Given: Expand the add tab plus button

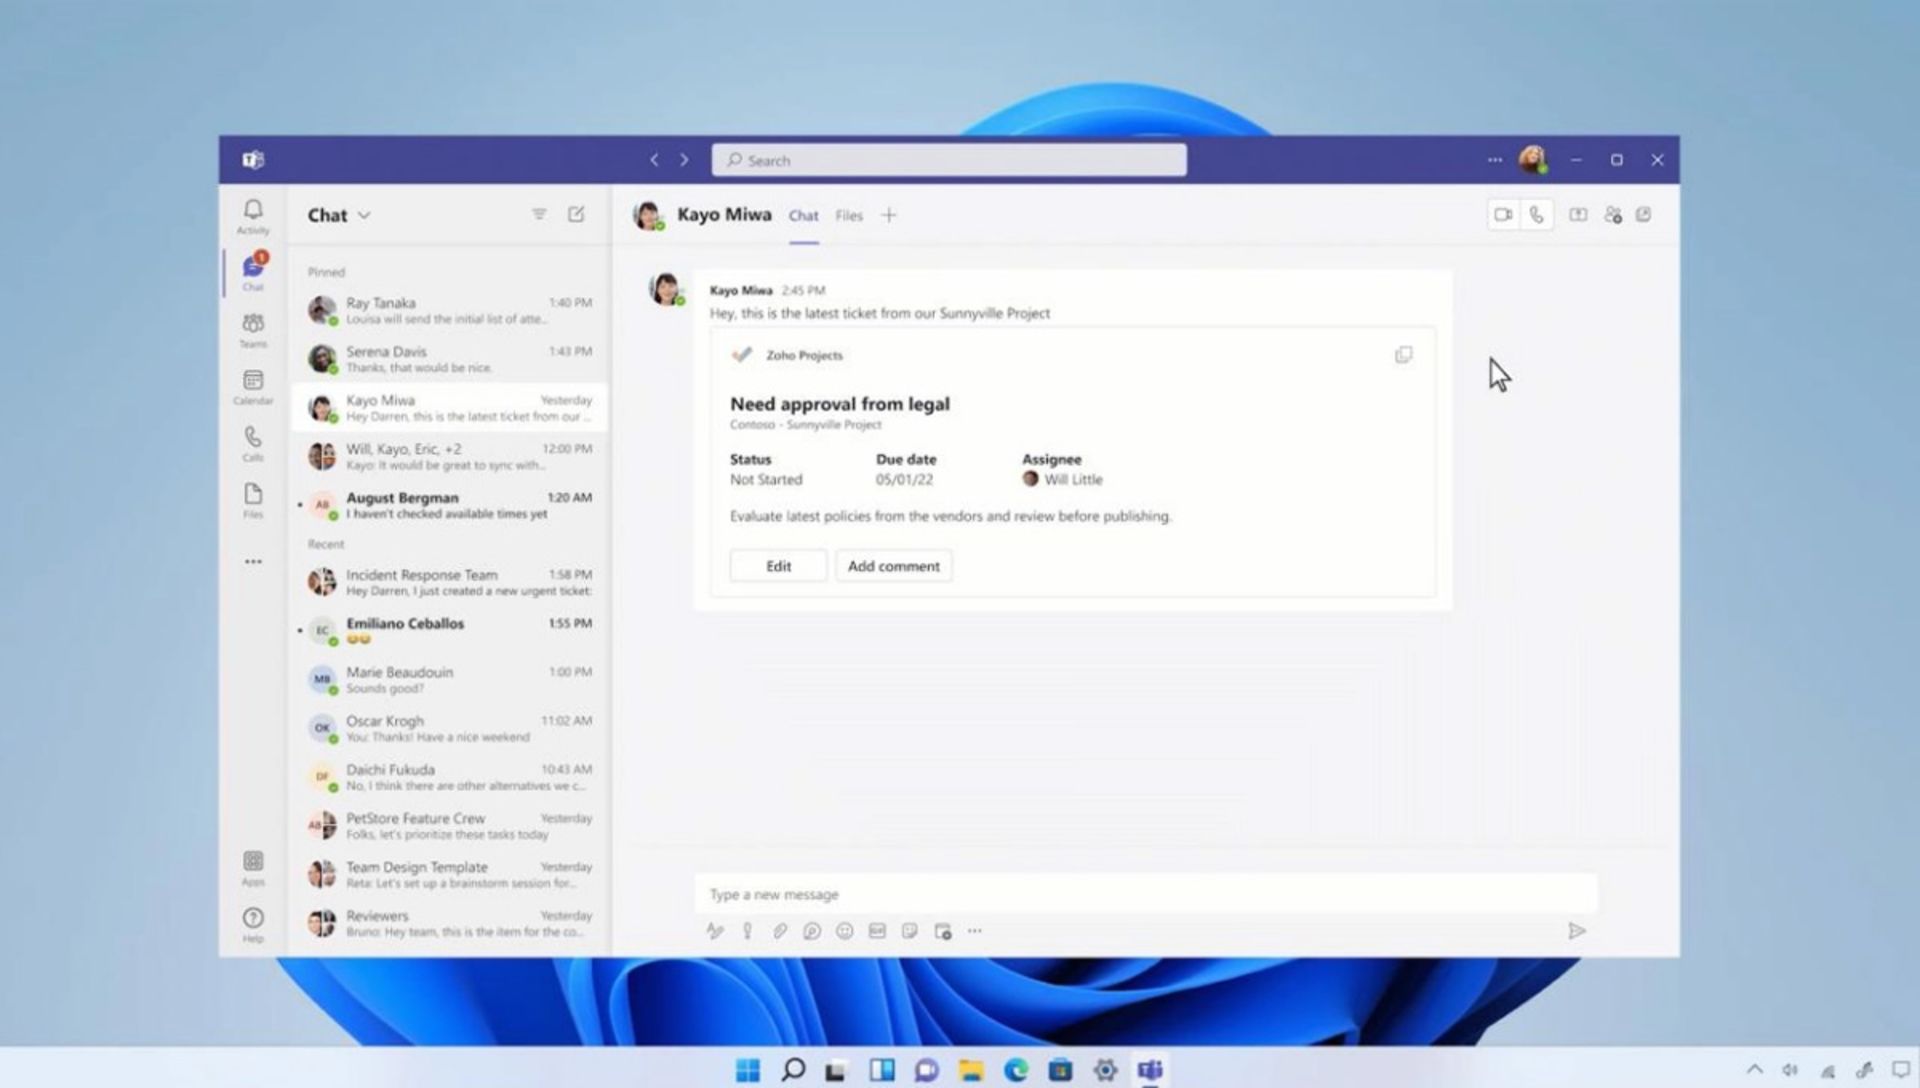Looking at the screenshot, I should tap(889, 215).
